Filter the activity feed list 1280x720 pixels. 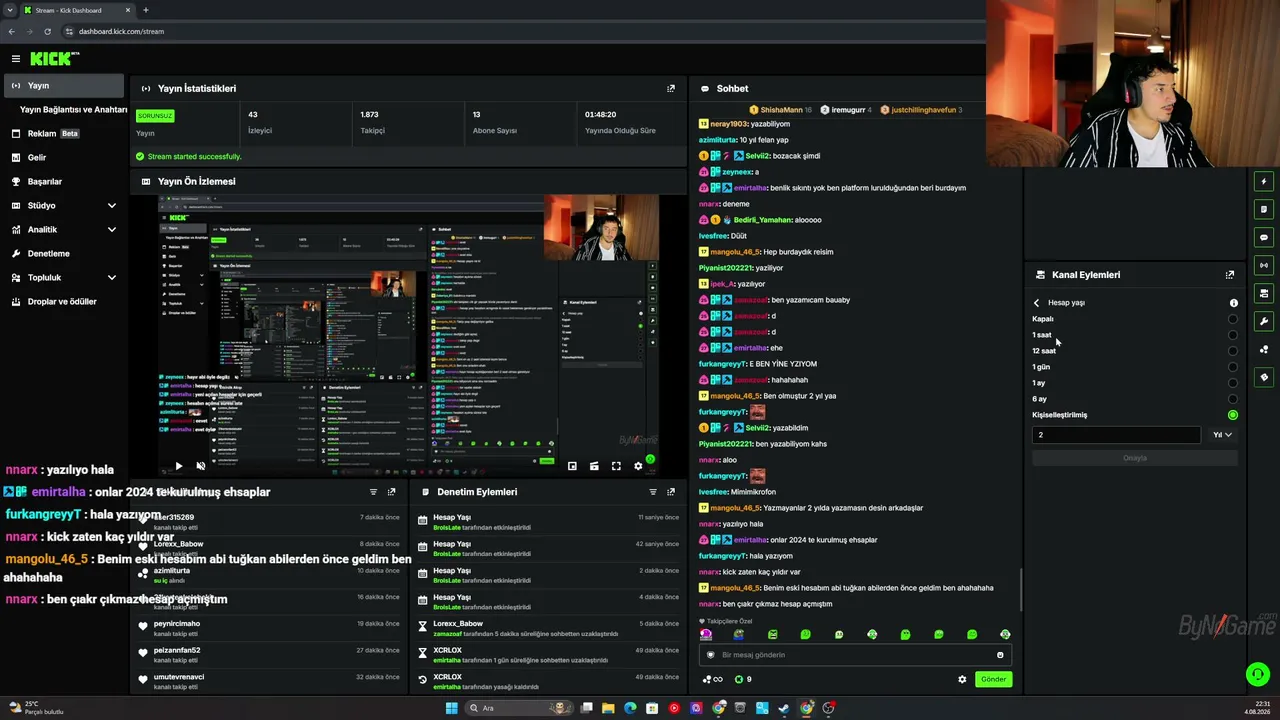click(373, 492)
